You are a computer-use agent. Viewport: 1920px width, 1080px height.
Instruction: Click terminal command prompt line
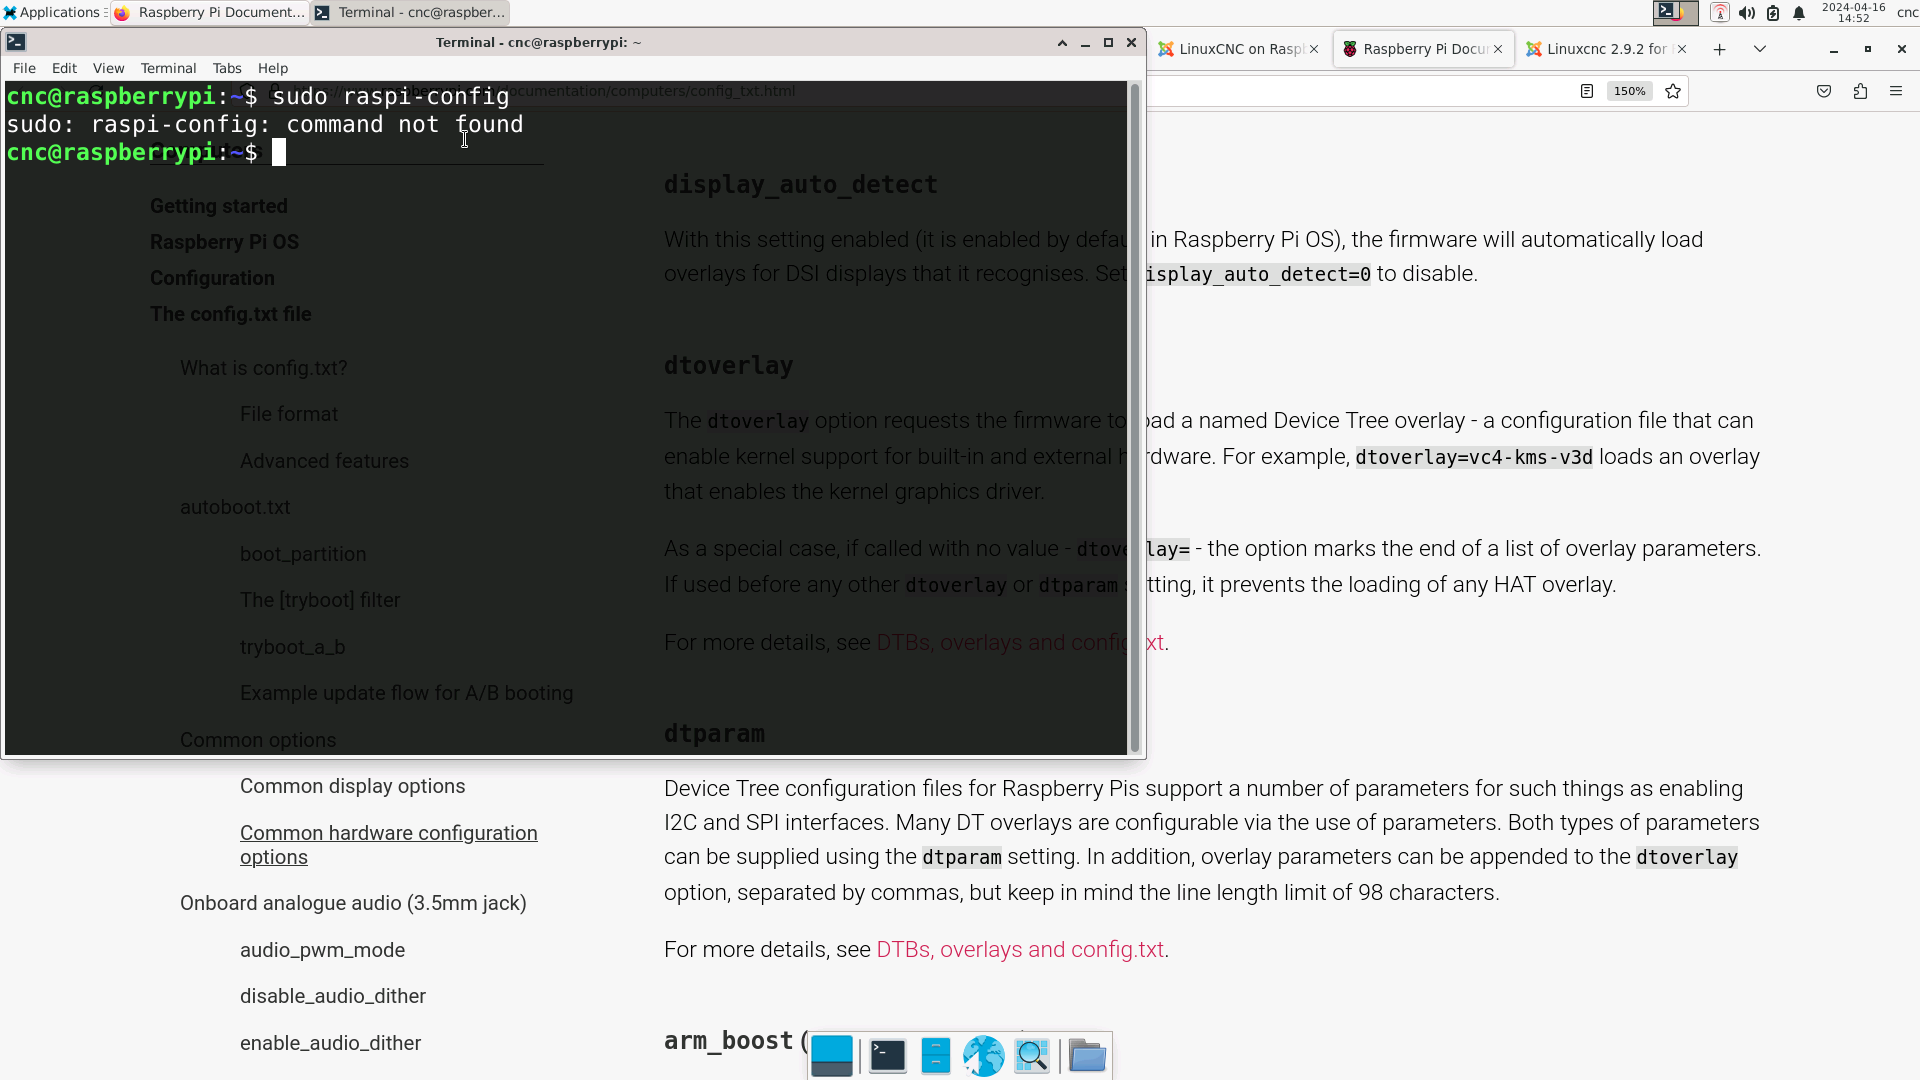pos(146,152)
